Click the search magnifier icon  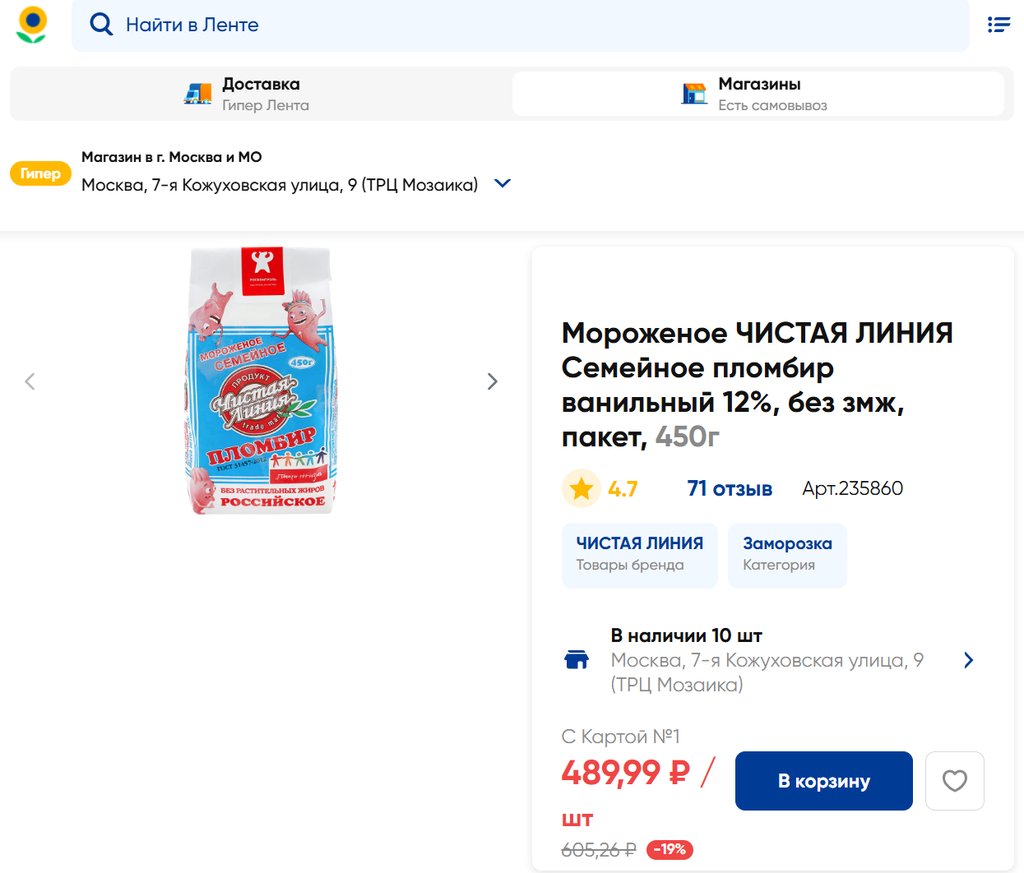coord(101,25)
